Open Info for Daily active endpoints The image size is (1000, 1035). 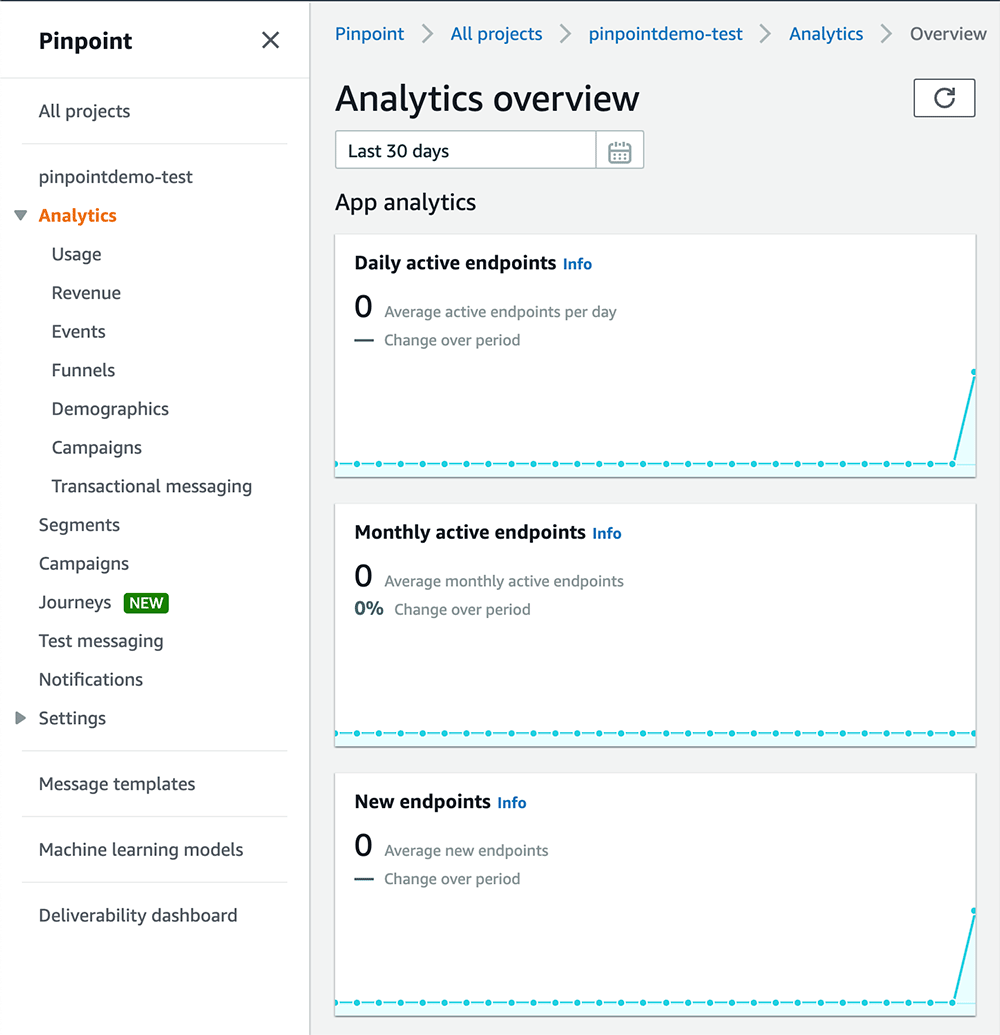(x=577, y=264)
